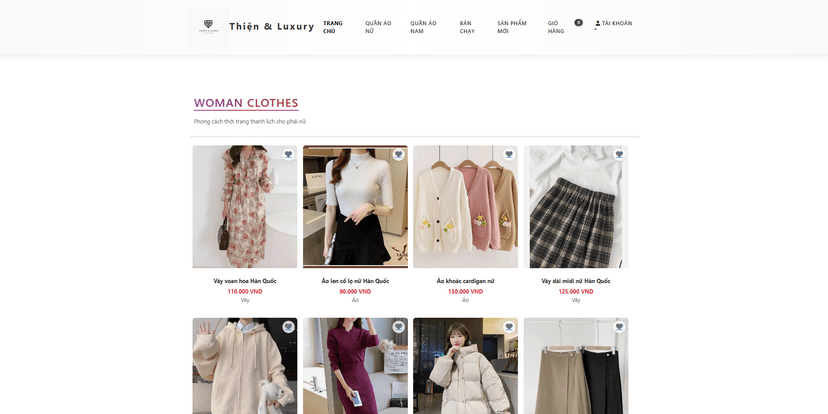Screen dimensions: 828x414
Task: Open Sản Phẩm Mới menu
Action: (512, 27)
